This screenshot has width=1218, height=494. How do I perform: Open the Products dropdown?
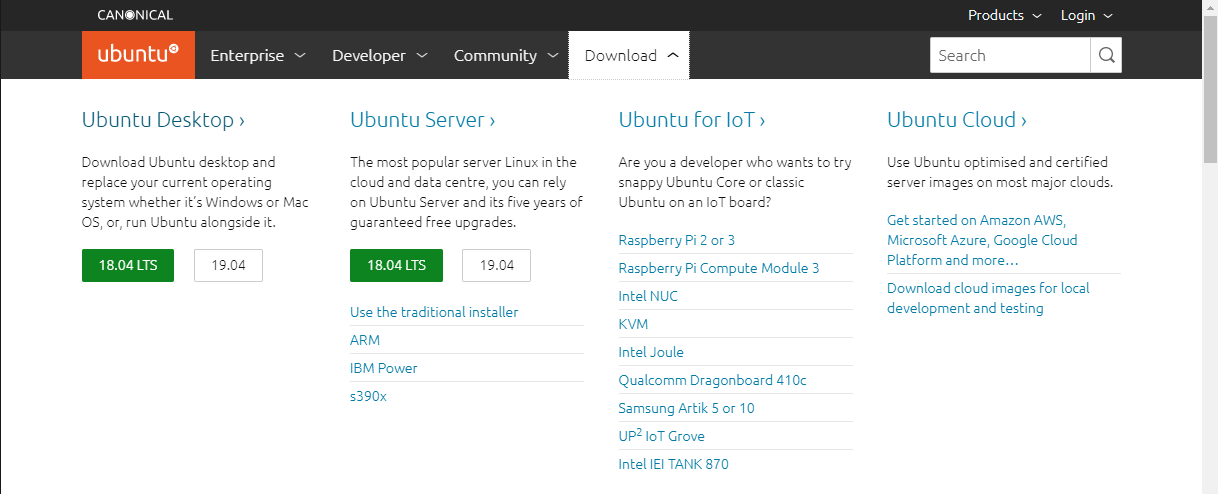(x=1004, y=15)
